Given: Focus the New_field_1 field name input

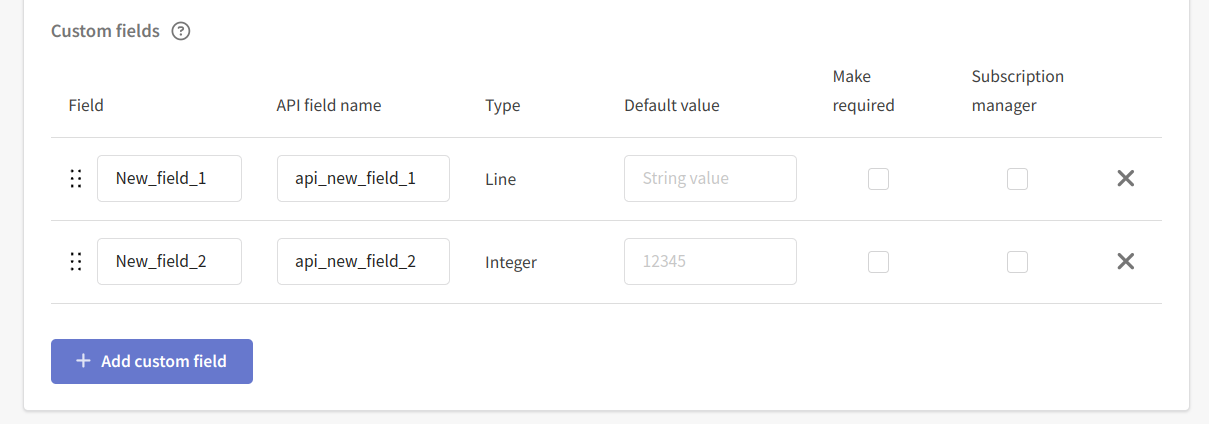Looking at the screenshot, I should (169, 179).
